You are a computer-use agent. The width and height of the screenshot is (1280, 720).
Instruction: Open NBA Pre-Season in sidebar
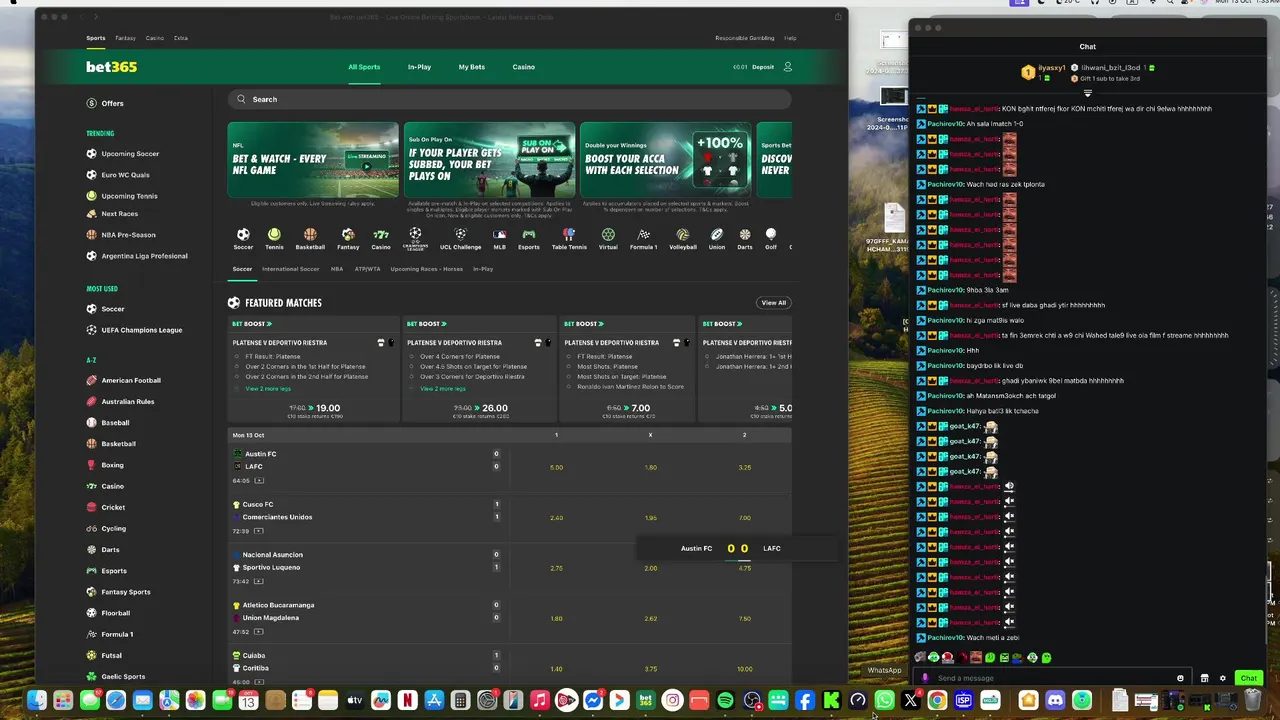coord(128,235)
